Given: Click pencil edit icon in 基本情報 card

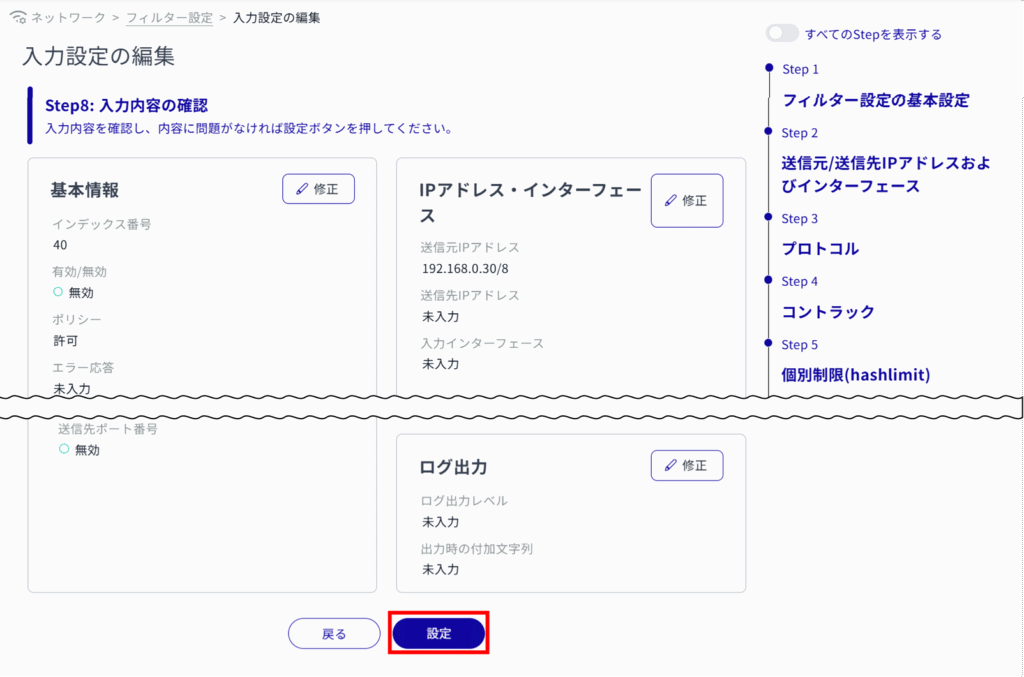Looking at the screenshot, I should [x=303, y=188].
